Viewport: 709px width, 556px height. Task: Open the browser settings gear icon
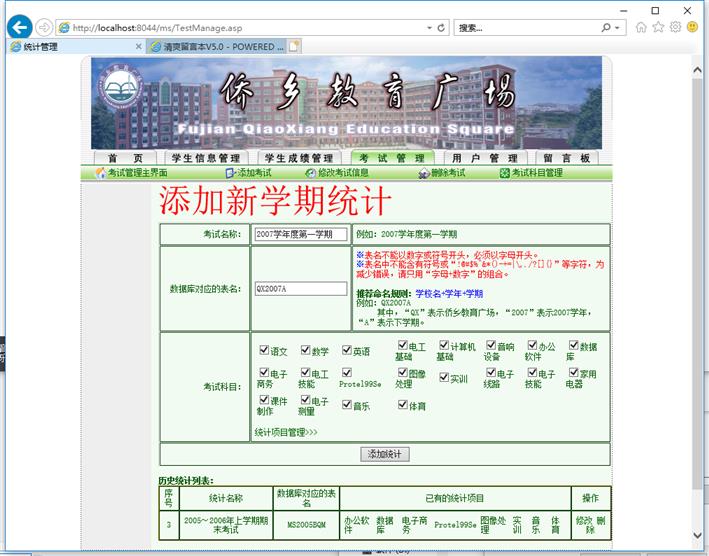(676, 27)
